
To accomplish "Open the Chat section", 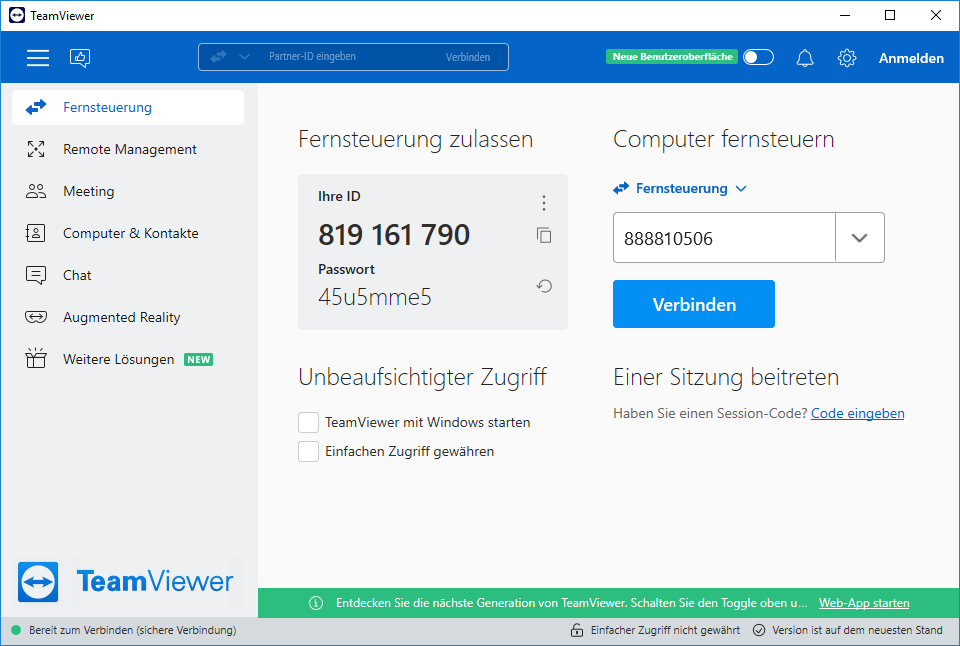I will (128, 275).
